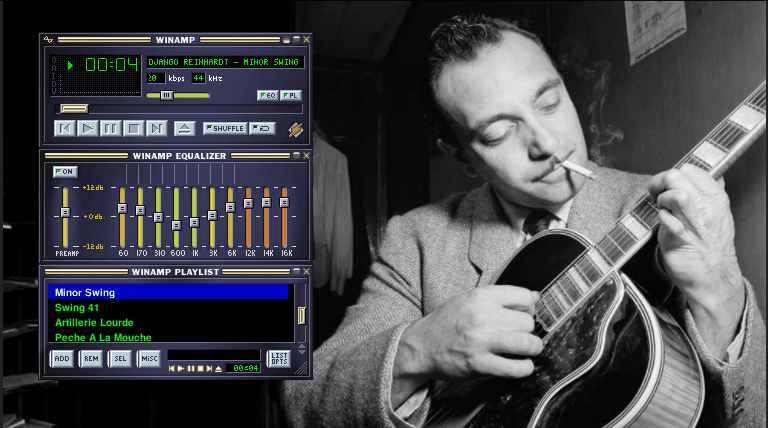Click the Winamp lightning bolt logo
This screenshot has width=768, height=428.
click(x=295, y=129)
